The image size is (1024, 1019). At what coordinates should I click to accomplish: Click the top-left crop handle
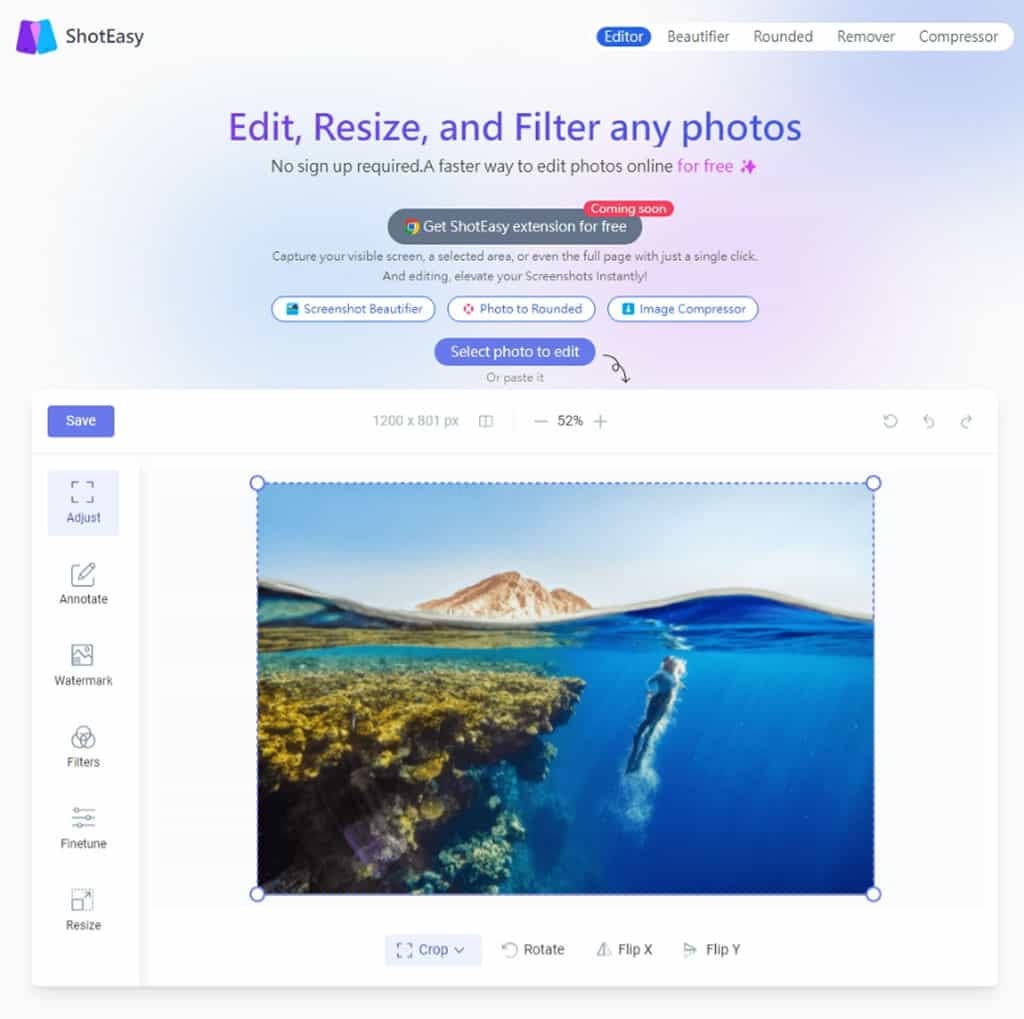(x=257, y=483)
